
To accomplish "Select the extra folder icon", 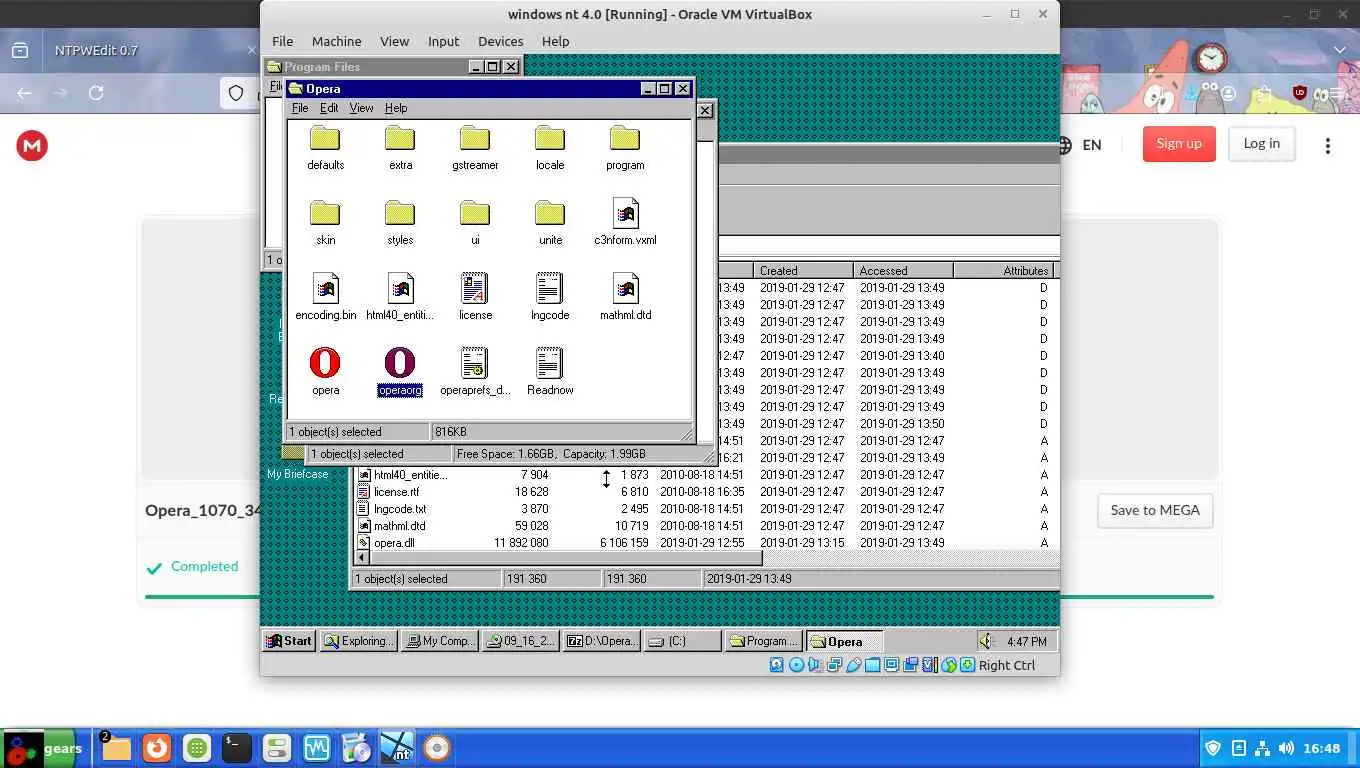I will click(x=400, y=139).
